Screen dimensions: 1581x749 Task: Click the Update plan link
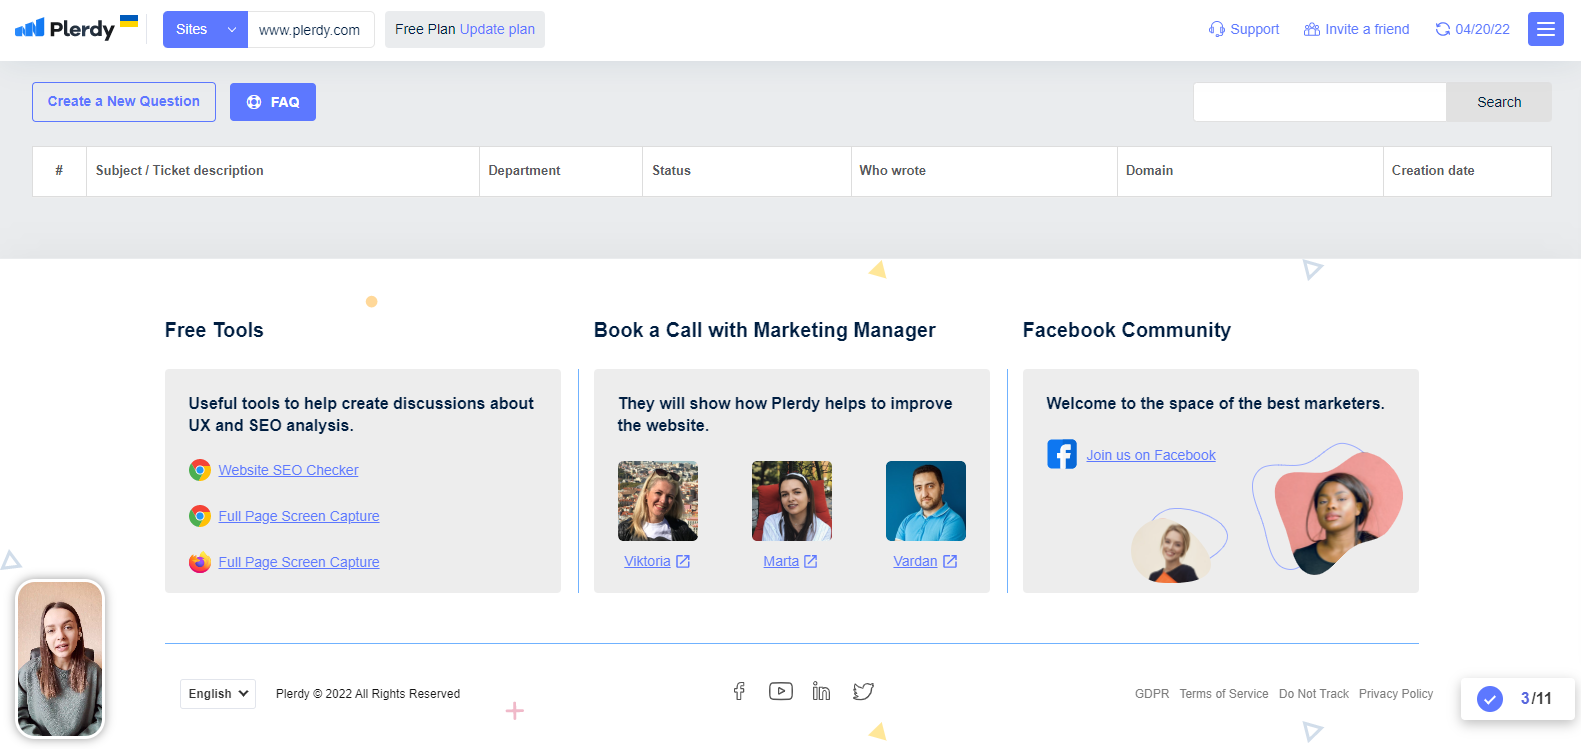tap(497, 29)
